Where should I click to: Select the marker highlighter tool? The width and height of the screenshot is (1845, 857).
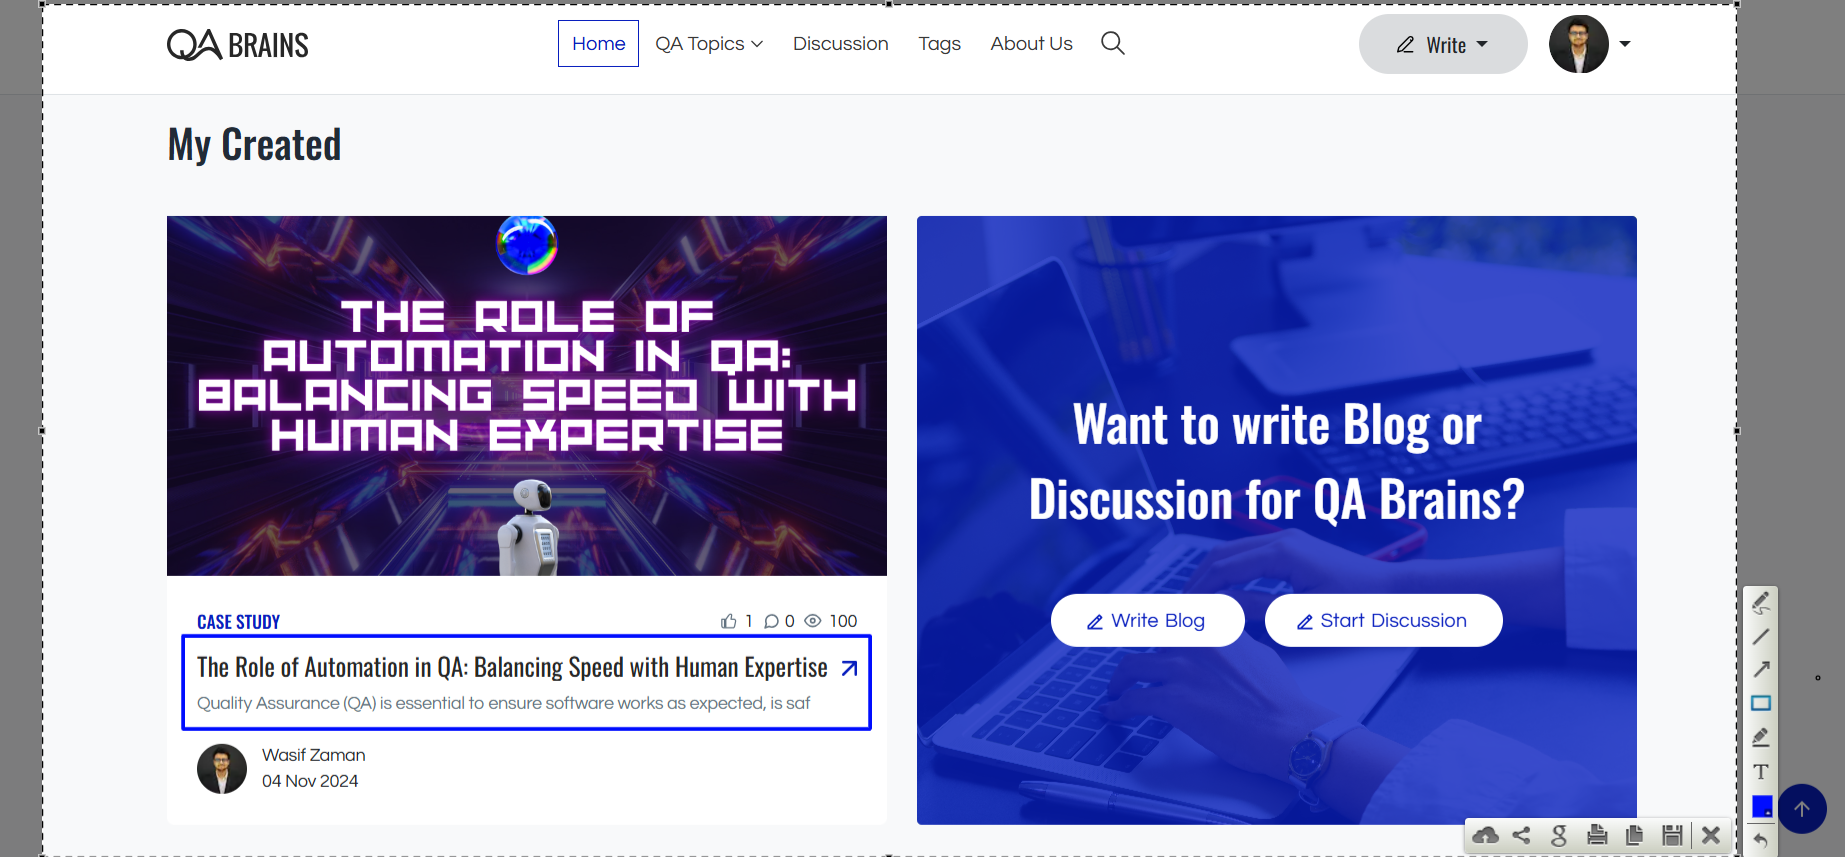click(1761, 737)
